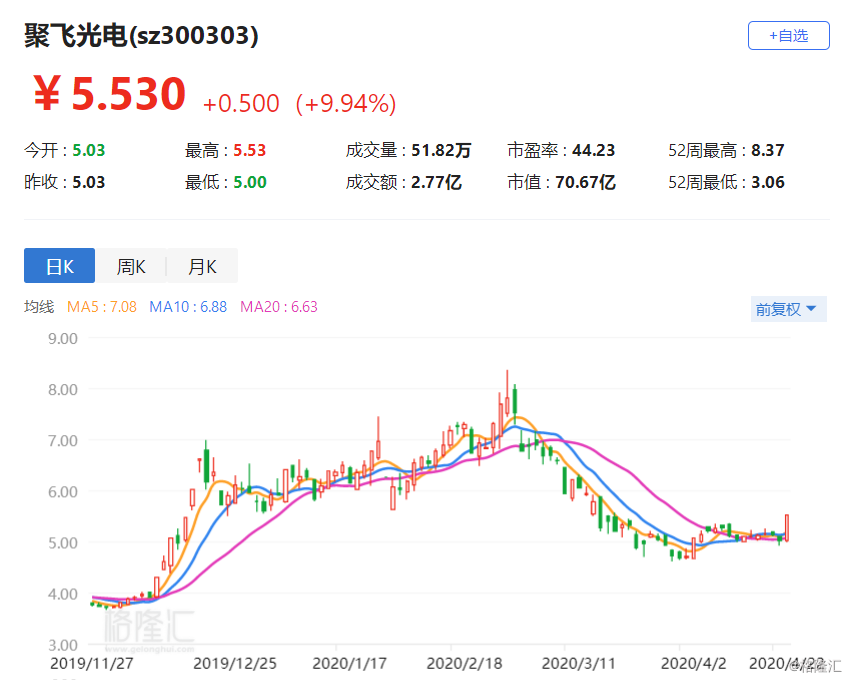Click the MA10 : 6.88 legend label

[x=188, y=307]
